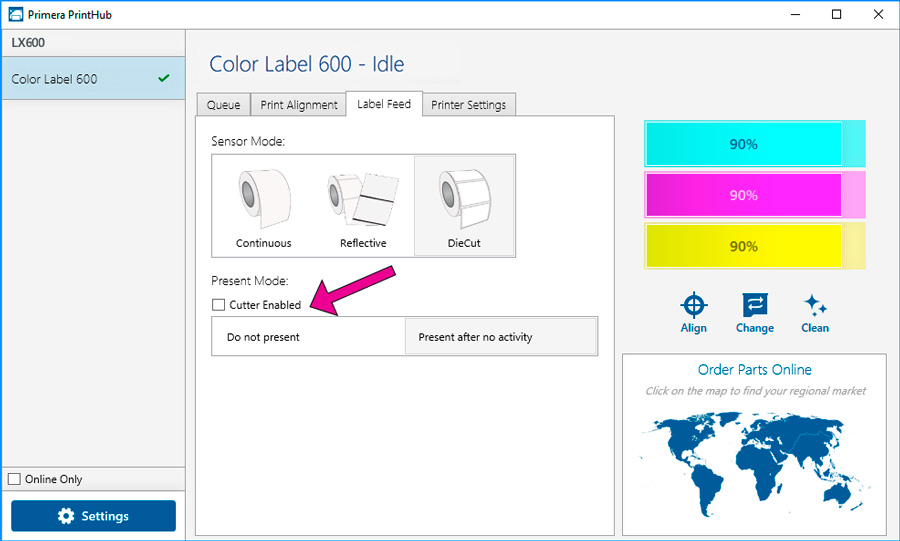The height and width of the screenshot is (541, 900).
Task: Click the Present Mode label
Action: pos(250,281)
